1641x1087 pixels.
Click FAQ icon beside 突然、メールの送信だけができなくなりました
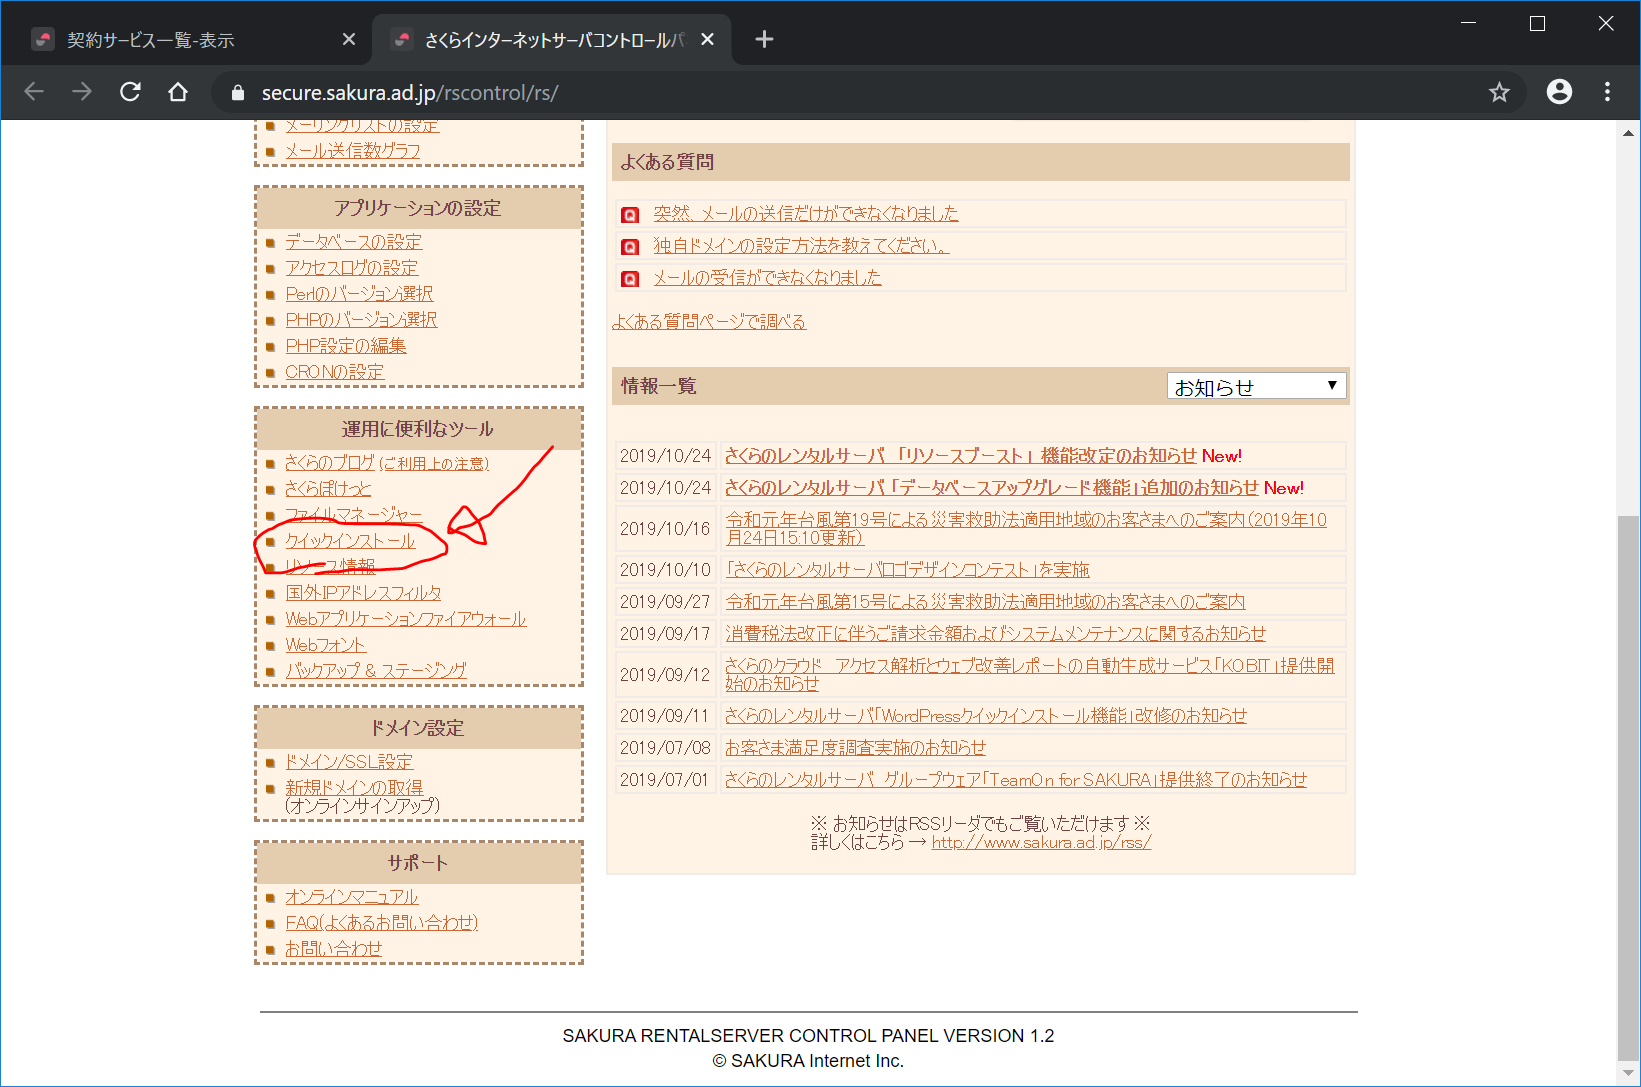[x=630, y=214]
